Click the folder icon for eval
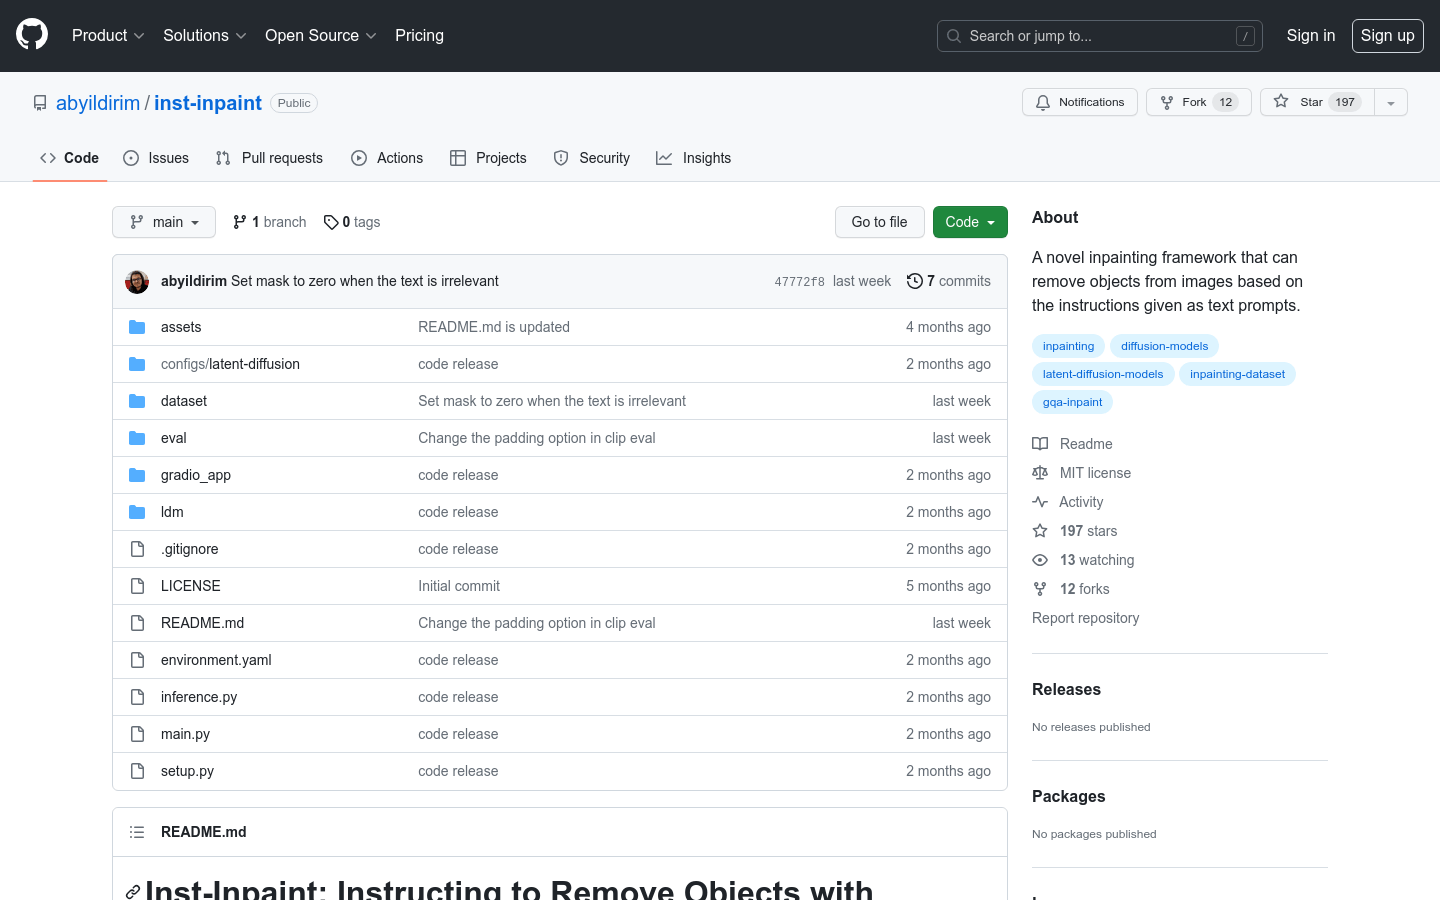1440x900 pixels. (137, 438)
